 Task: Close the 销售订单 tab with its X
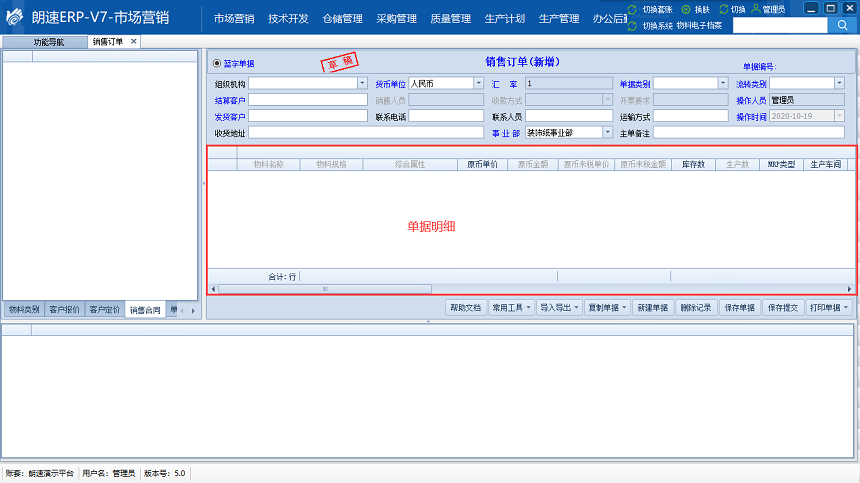[133, 41]
